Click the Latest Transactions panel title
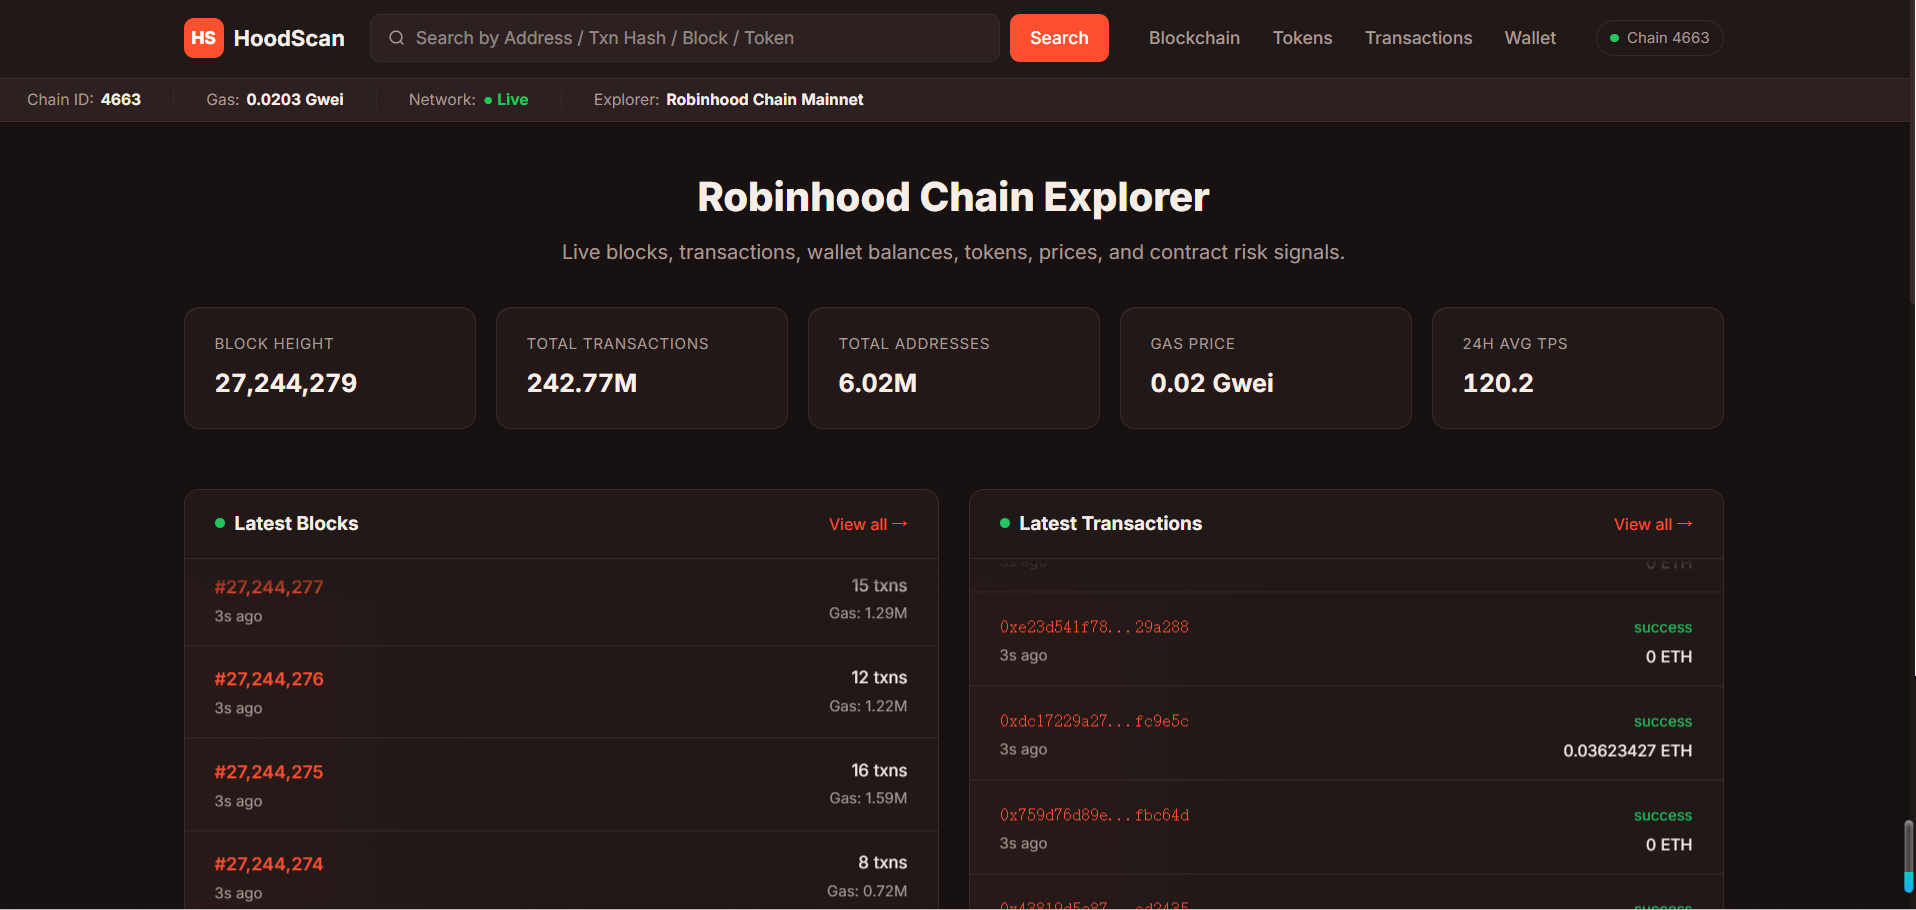 pyautogui.click(x=1110, y=523)
